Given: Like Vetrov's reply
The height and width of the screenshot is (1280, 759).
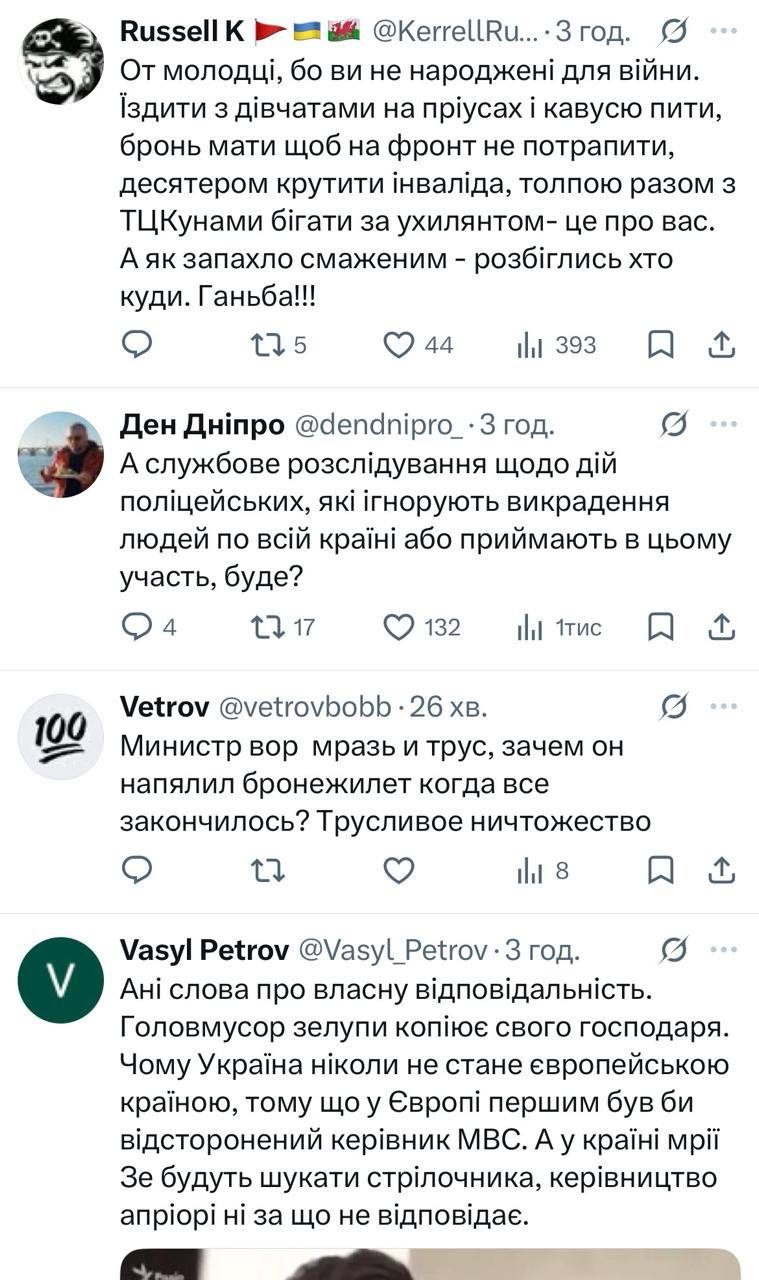Looking at the screenshot, I should (398, 870).
